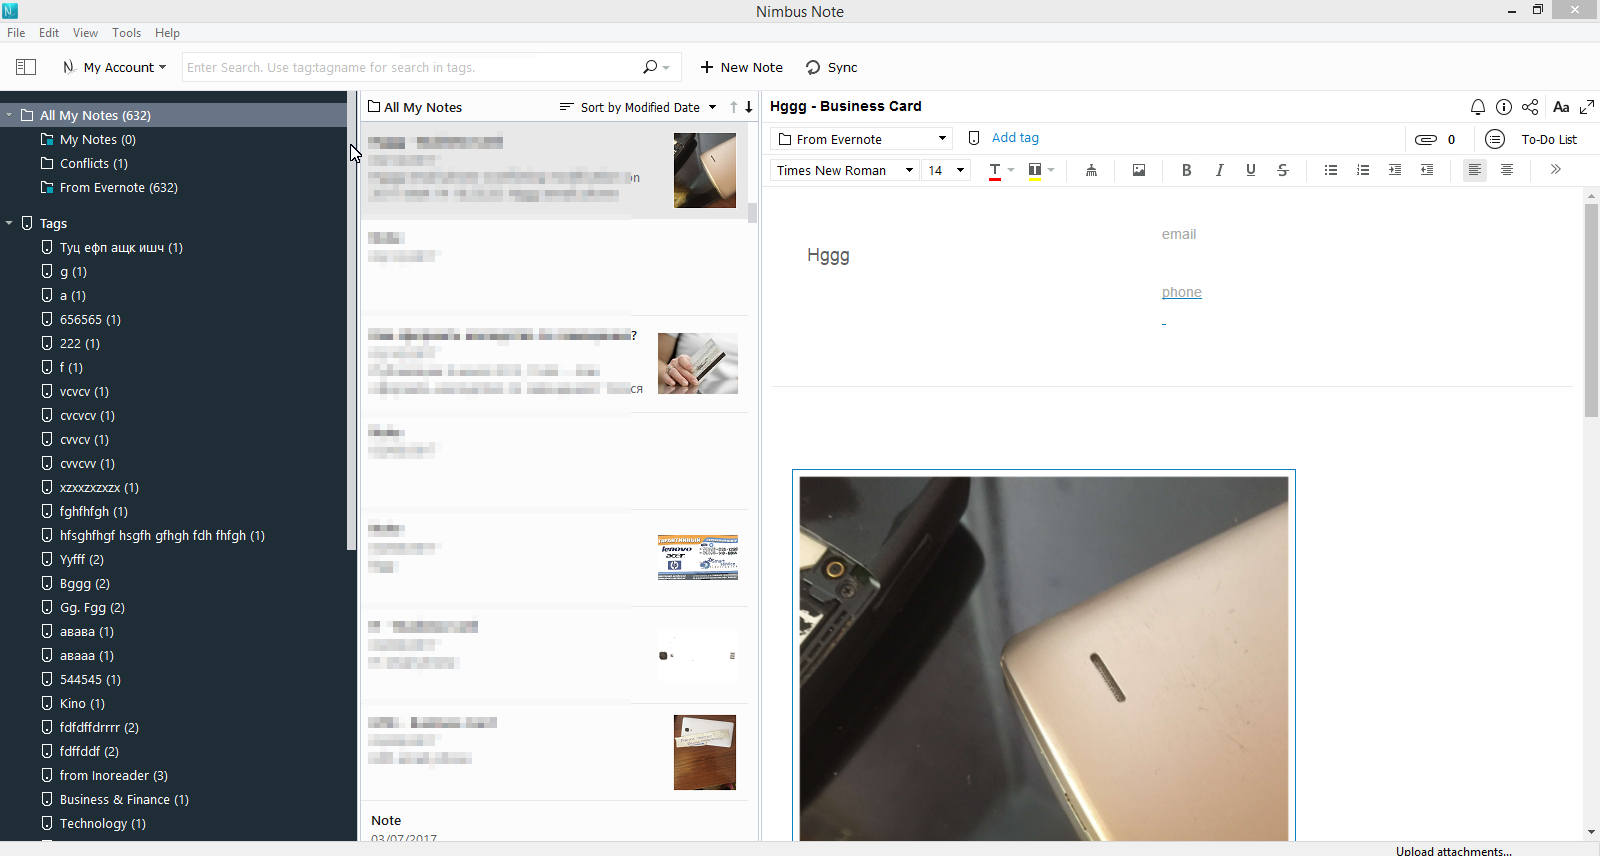The width and height of the screenshot is (1600, 856).
Task: Open text color options arrow
Action: [1011, 170]
